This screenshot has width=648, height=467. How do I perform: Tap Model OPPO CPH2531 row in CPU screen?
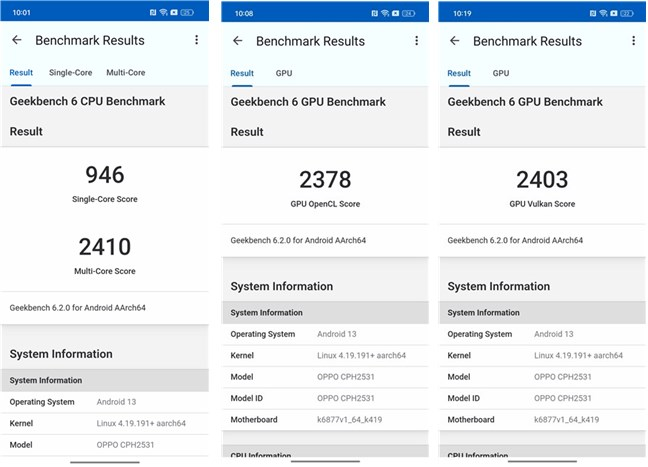[105, 445]
